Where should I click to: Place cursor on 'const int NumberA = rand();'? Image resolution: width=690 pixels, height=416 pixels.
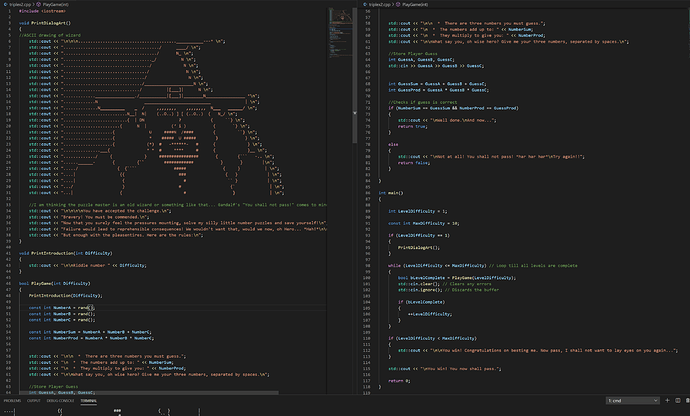pyautogui.click(x=62, y=308)
